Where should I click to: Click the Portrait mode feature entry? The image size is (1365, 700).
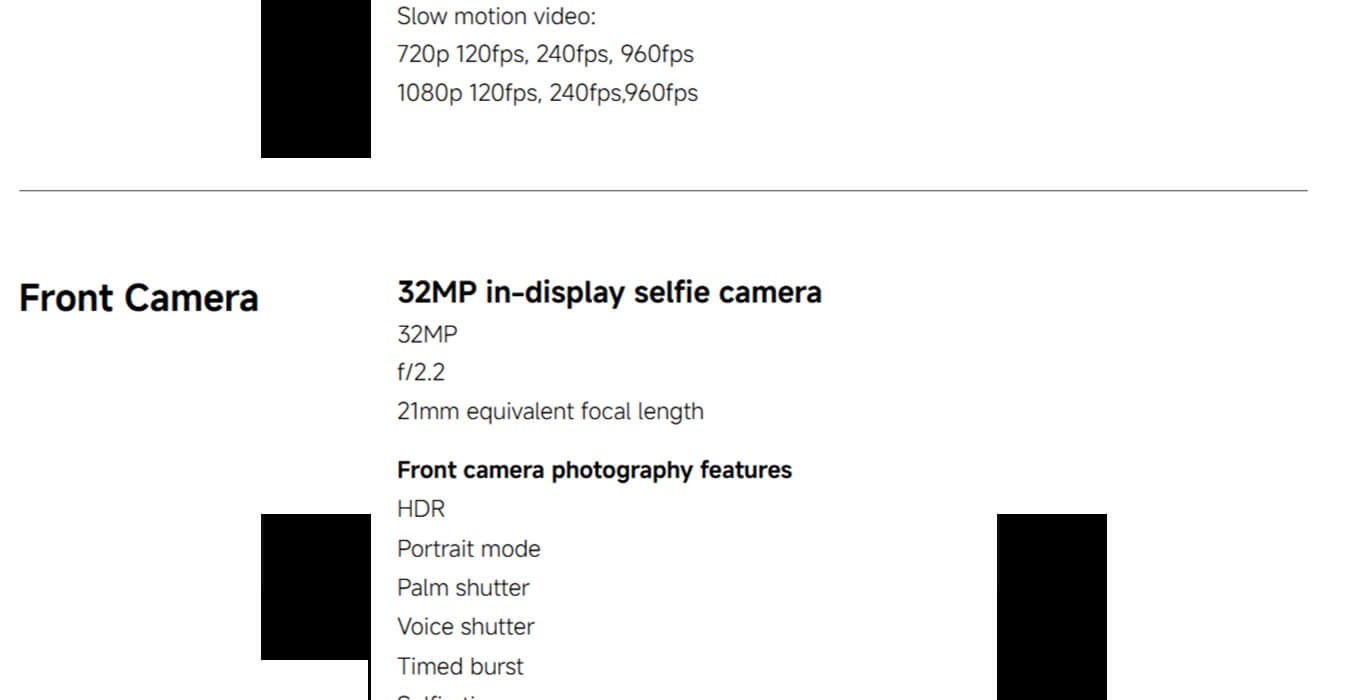click(468, 549)
